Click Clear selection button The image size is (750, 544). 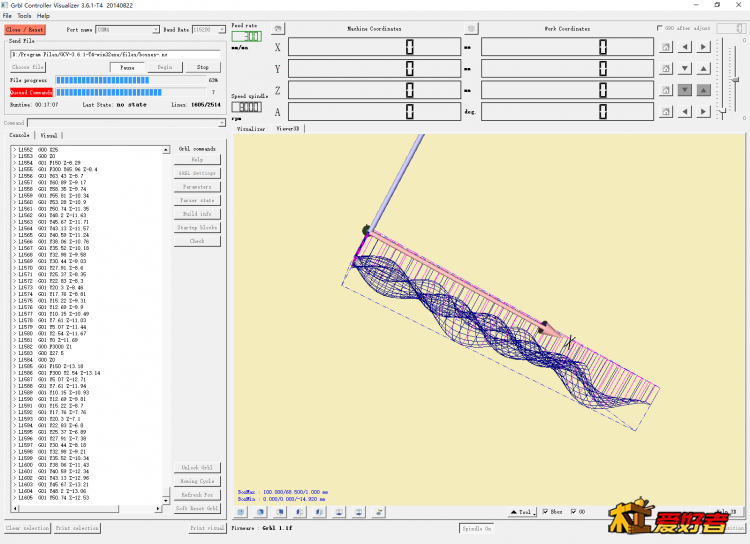(x=28, y=528)
